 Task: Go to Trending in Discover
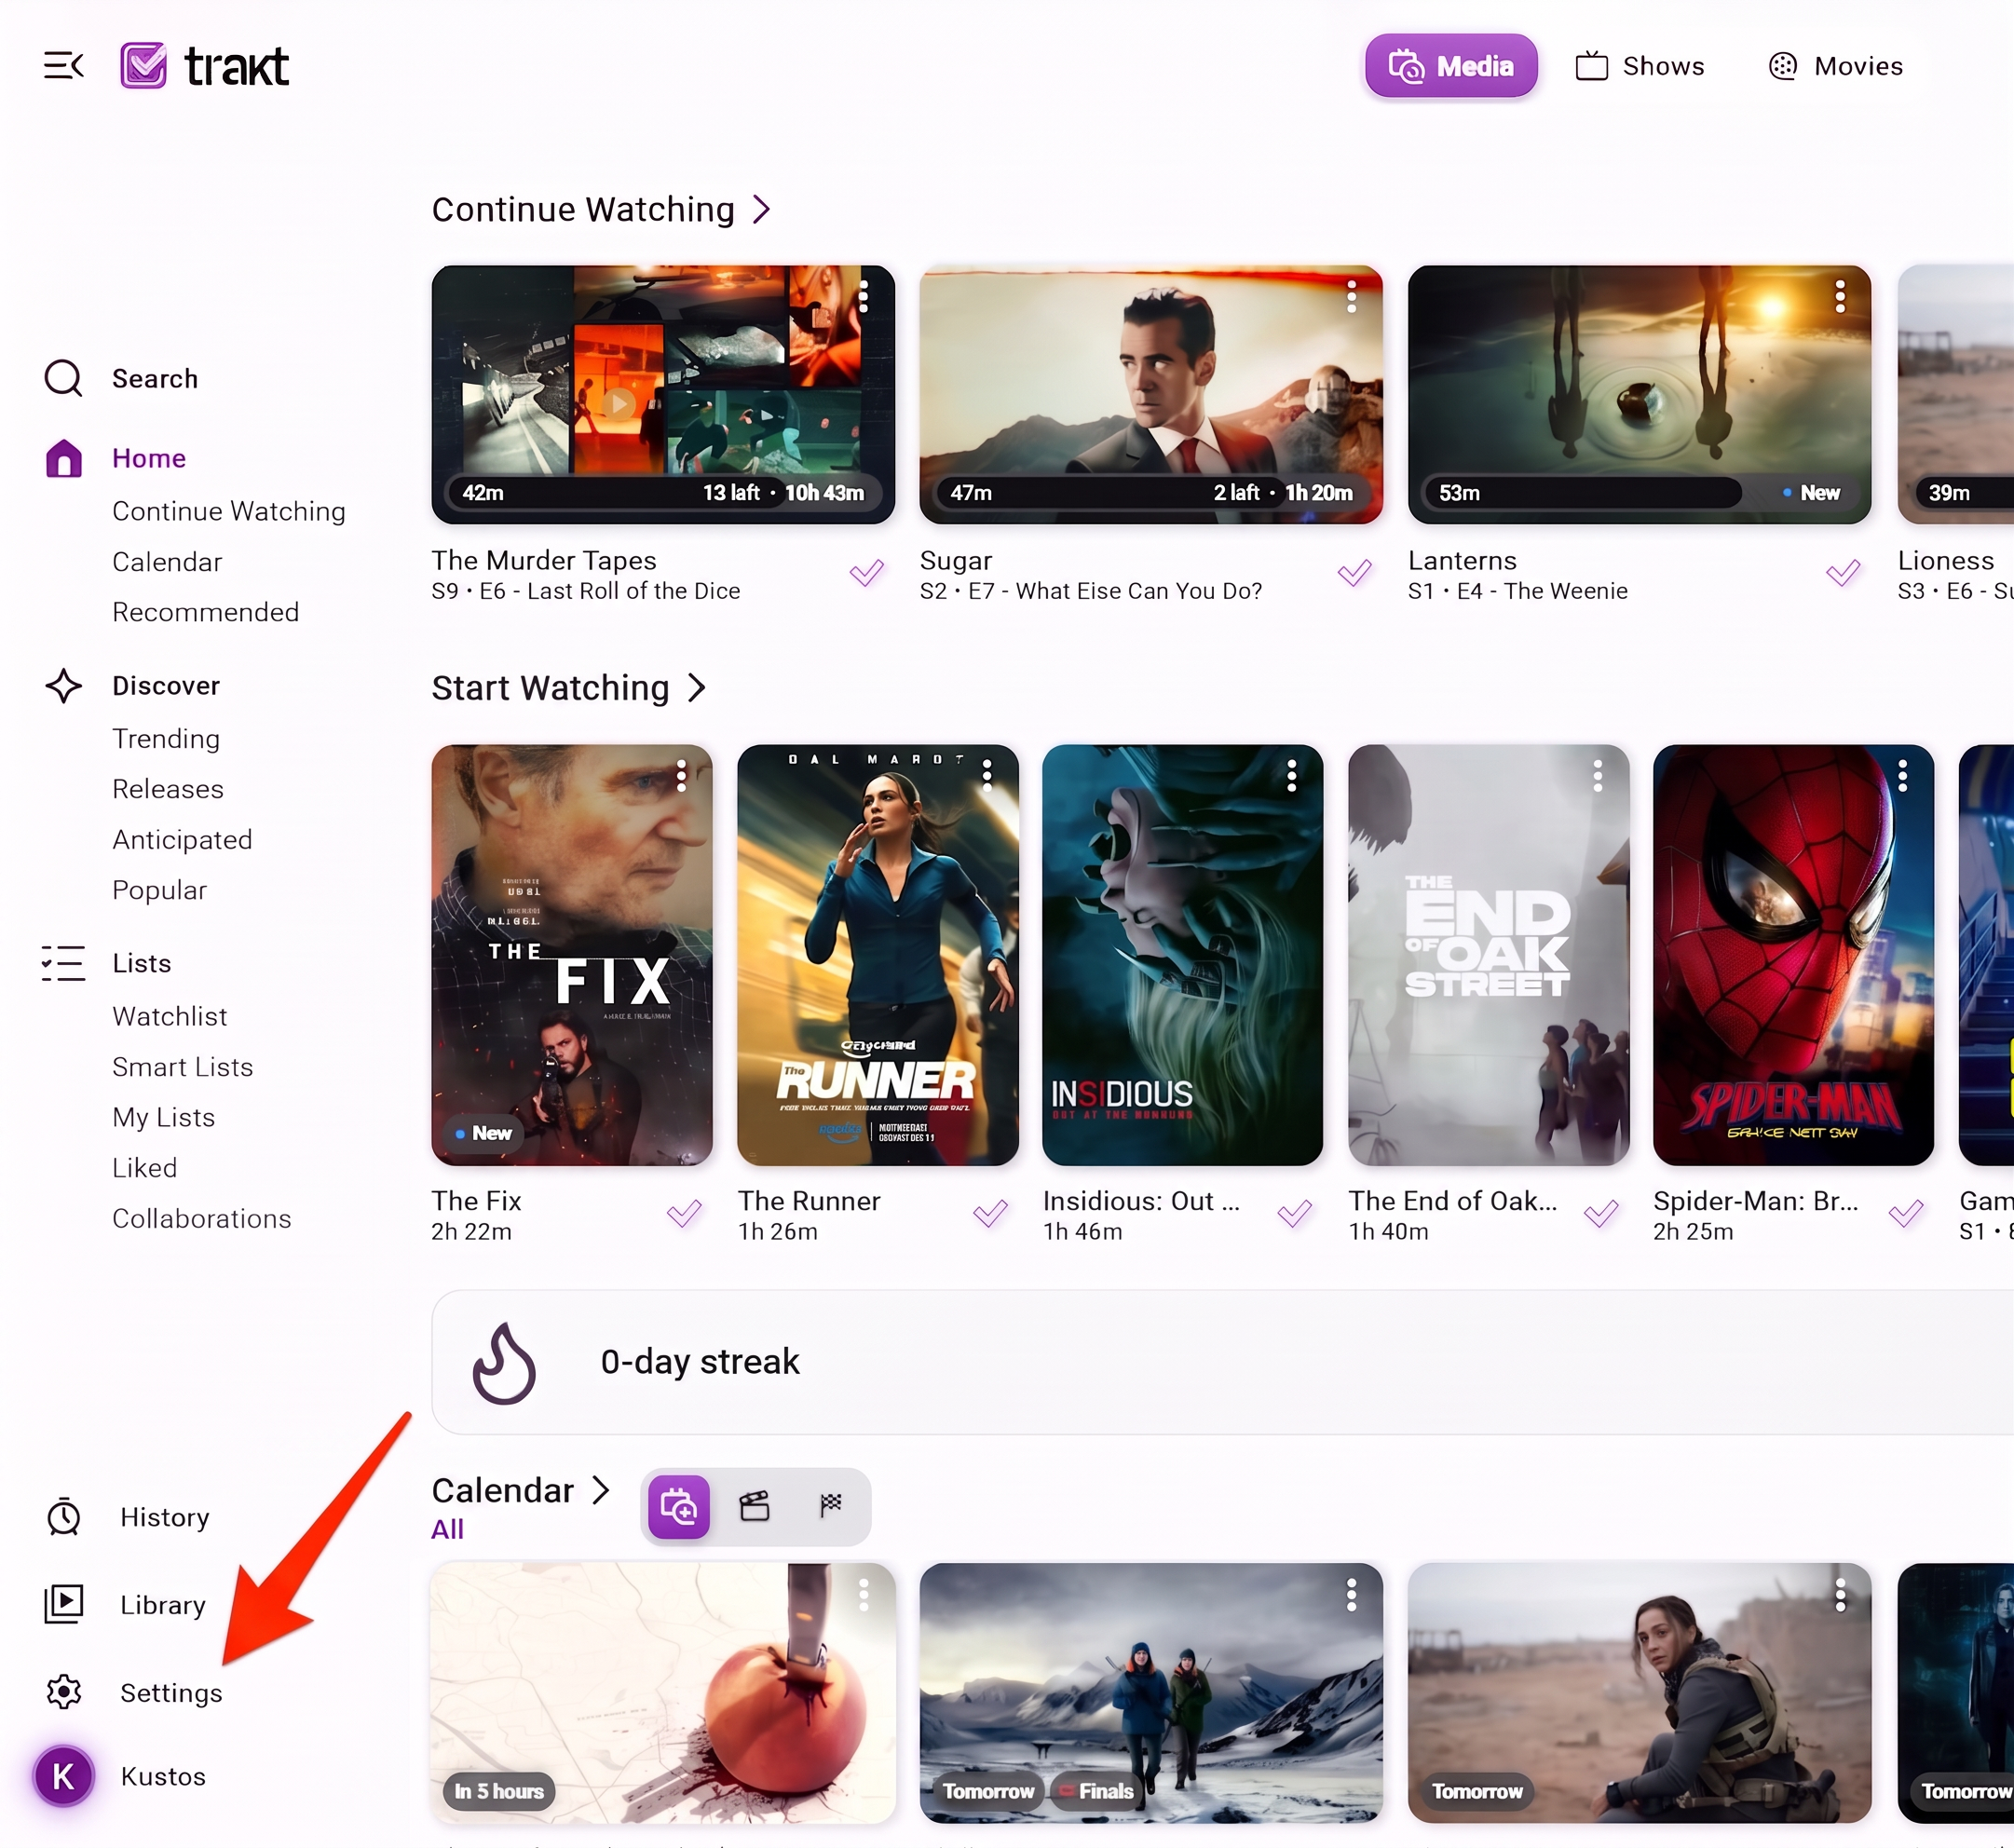166,739
